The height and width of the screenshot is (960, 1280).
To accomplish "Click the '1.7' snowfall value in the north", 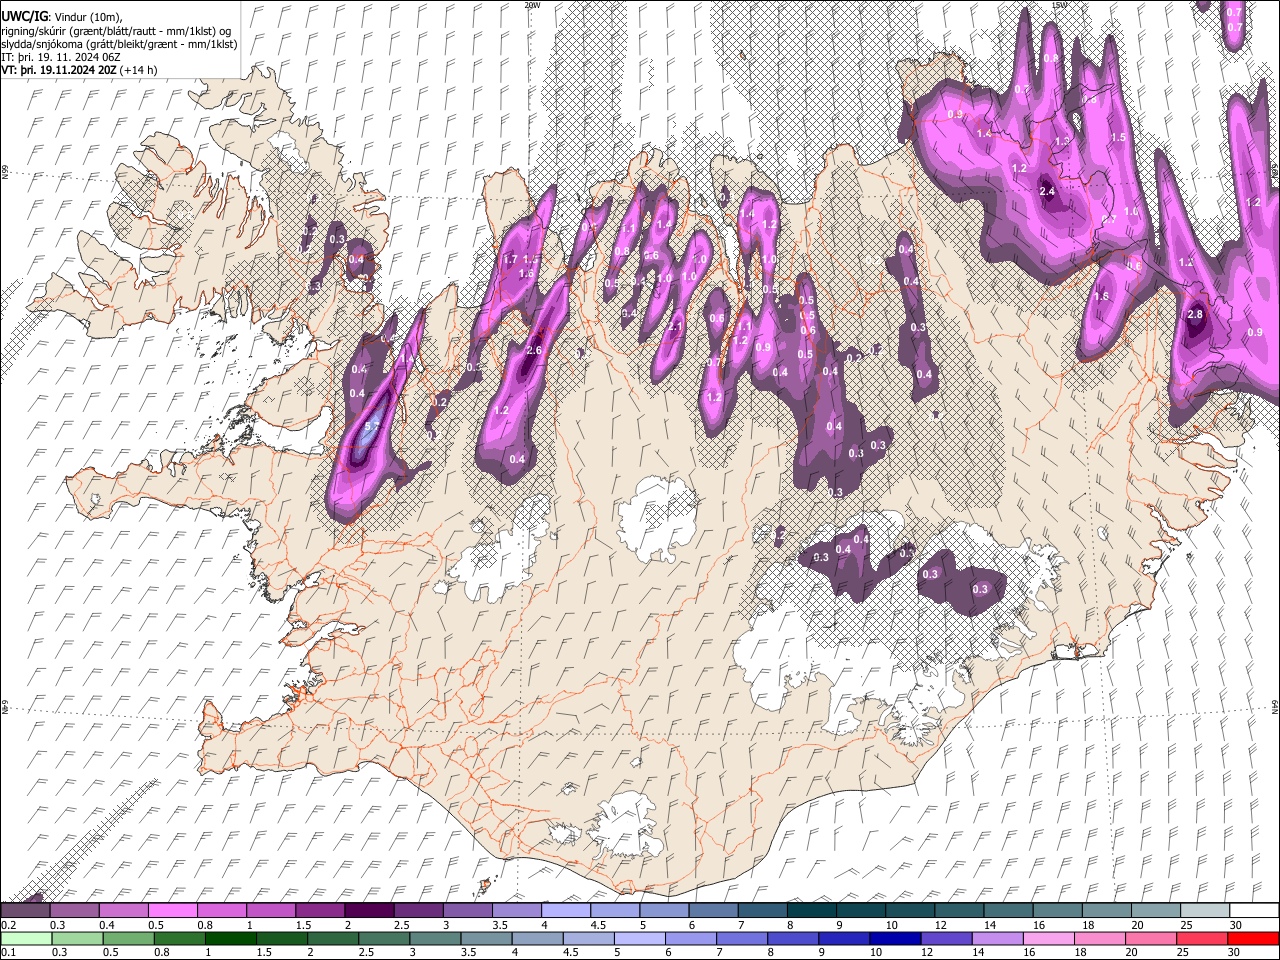I will (x=510, y=260).
